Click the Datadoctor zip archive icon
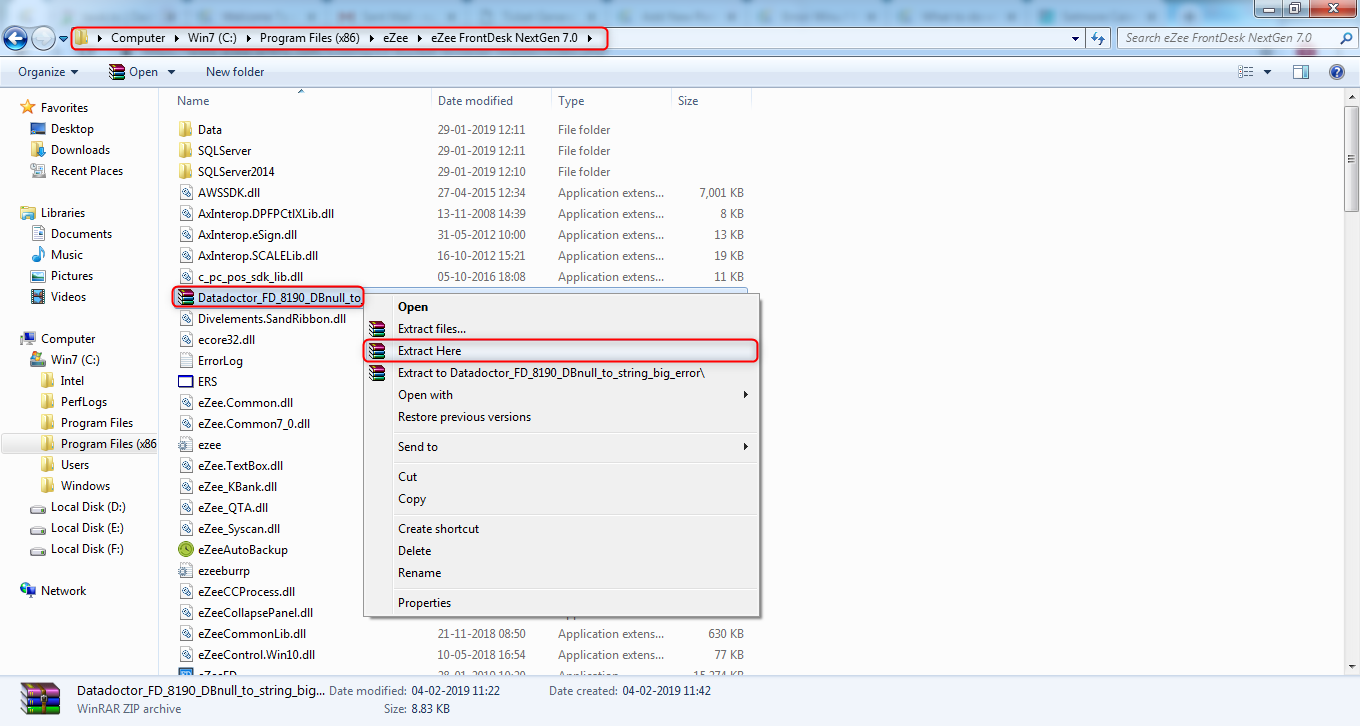1360x726 pixels. point(185,297)
